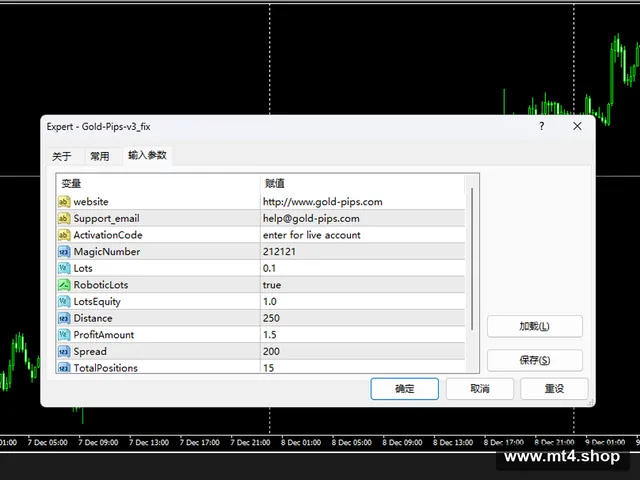Click the 重设 button
Image resolution: width=640 pixels, height=480 pixels.
point(554,389)
